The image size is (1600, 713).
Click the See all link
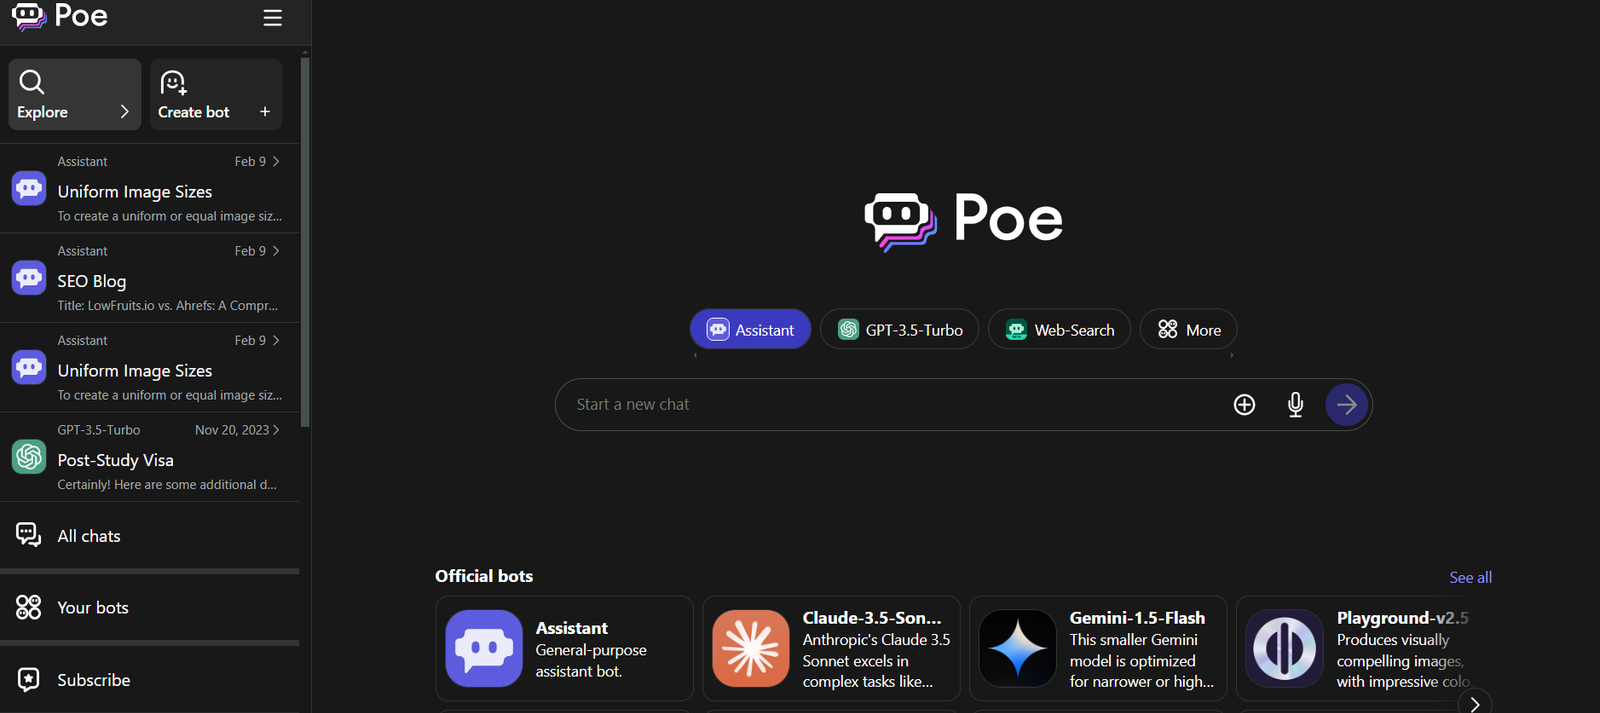pos(1470,577)
